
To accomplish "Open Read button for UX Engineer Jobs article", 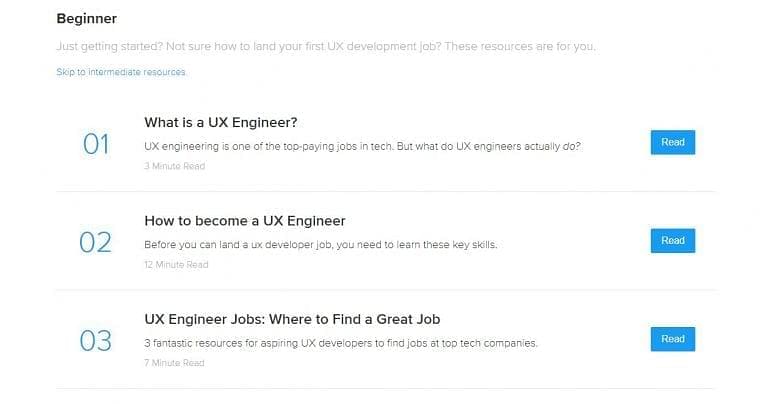I will pyautogui.click(x=672, y=339).
